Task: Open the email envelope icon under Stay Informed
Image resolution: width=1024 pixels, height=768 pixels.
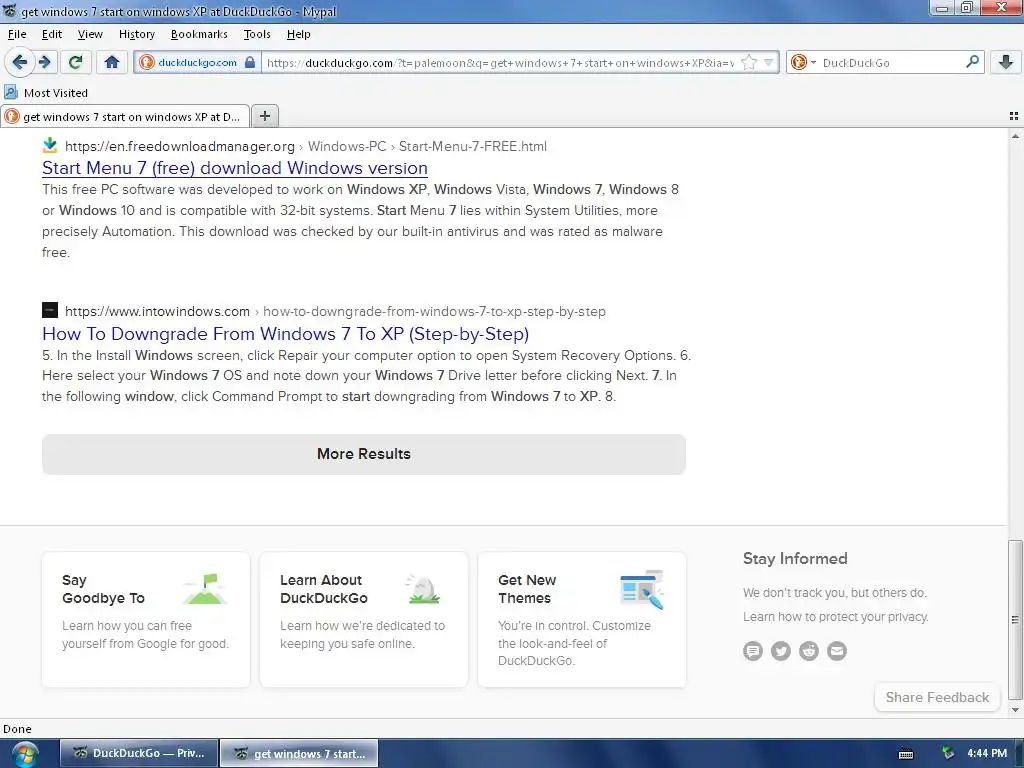Action: click(x=837, y=650)
